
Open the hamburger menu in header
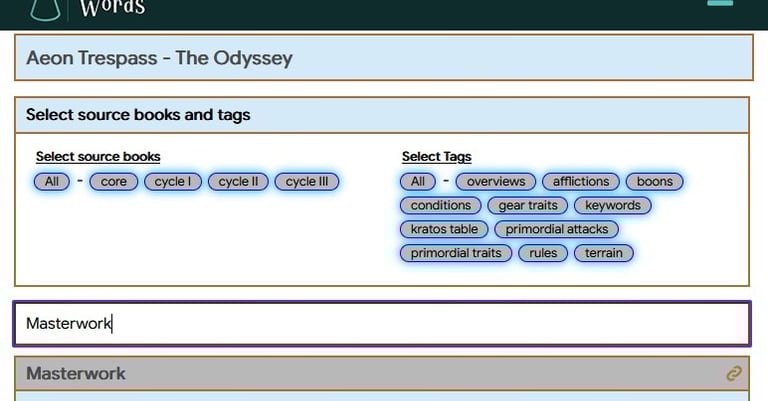[720, 3]
